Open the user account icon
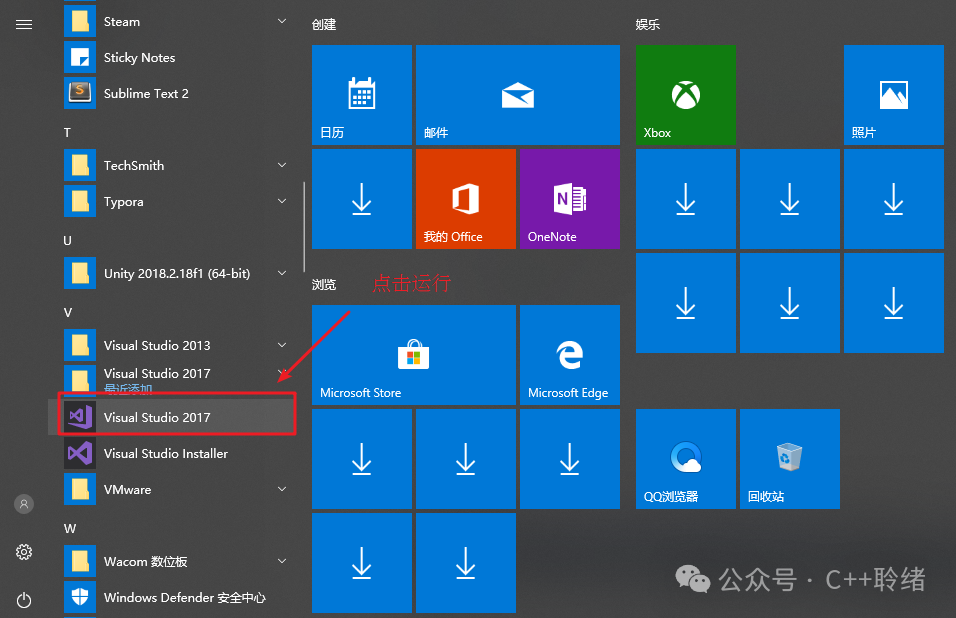 point(24,504)
